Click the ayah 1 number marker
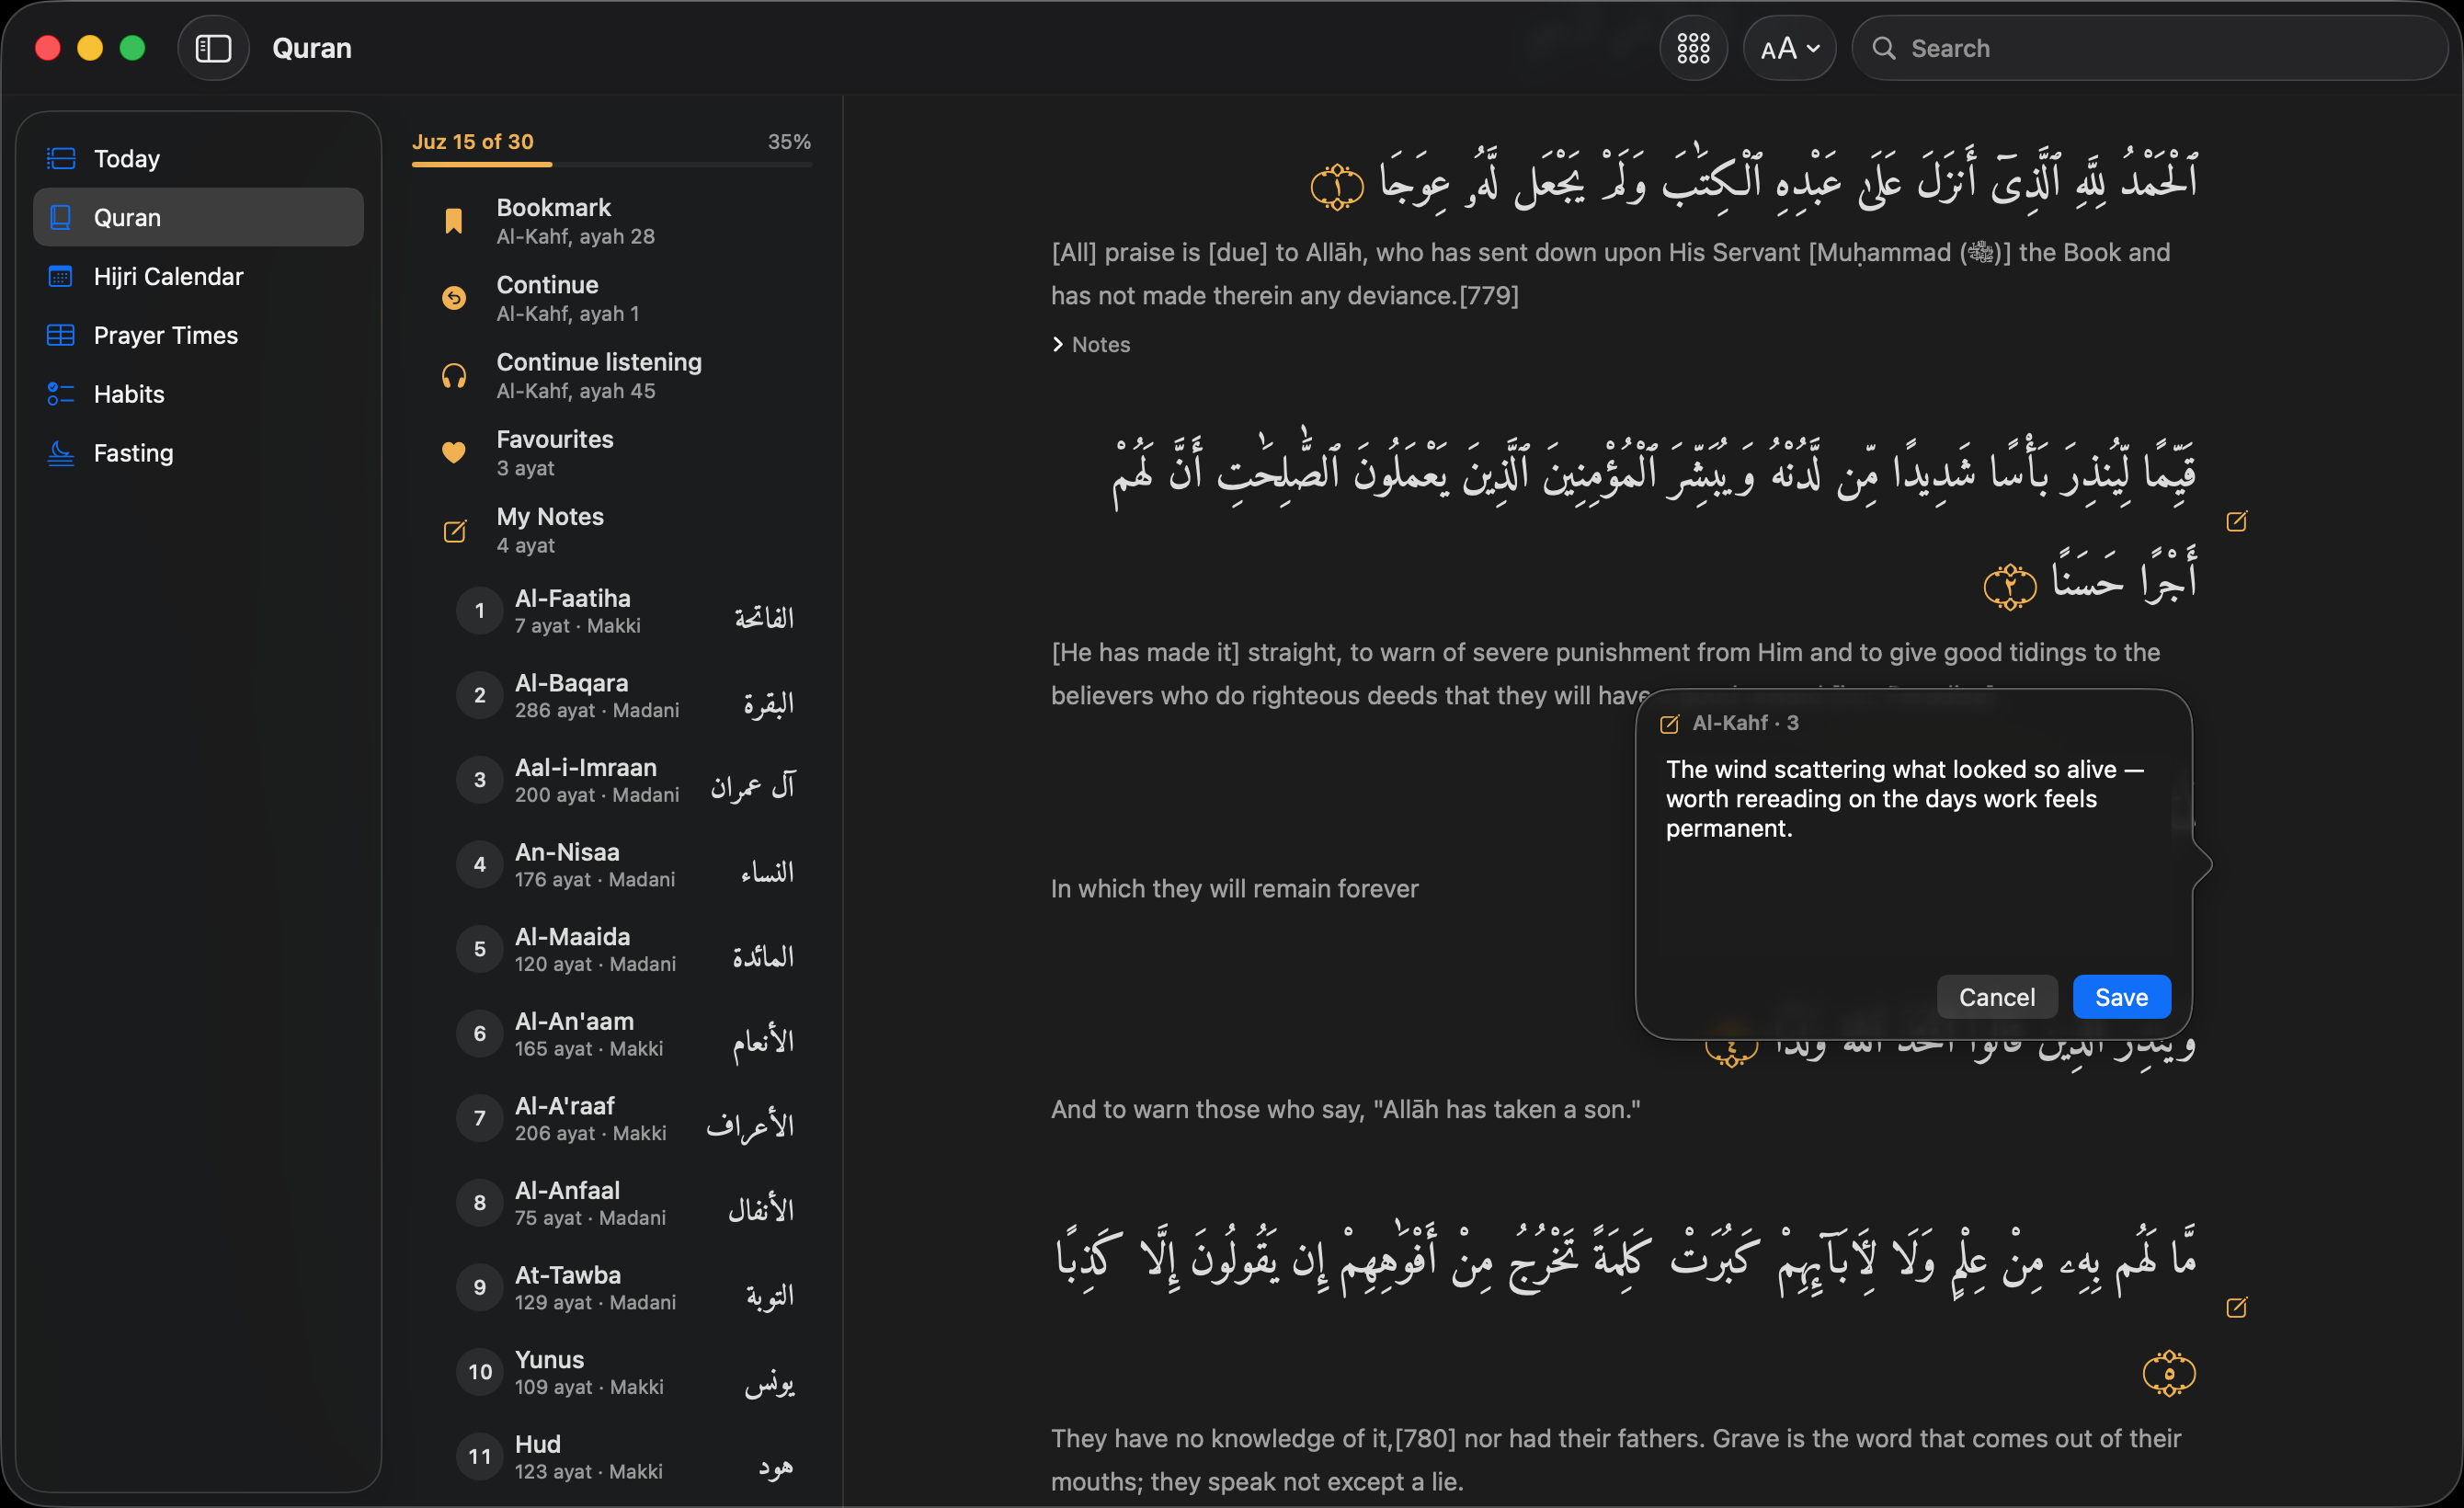 [x=1337, y=187]
